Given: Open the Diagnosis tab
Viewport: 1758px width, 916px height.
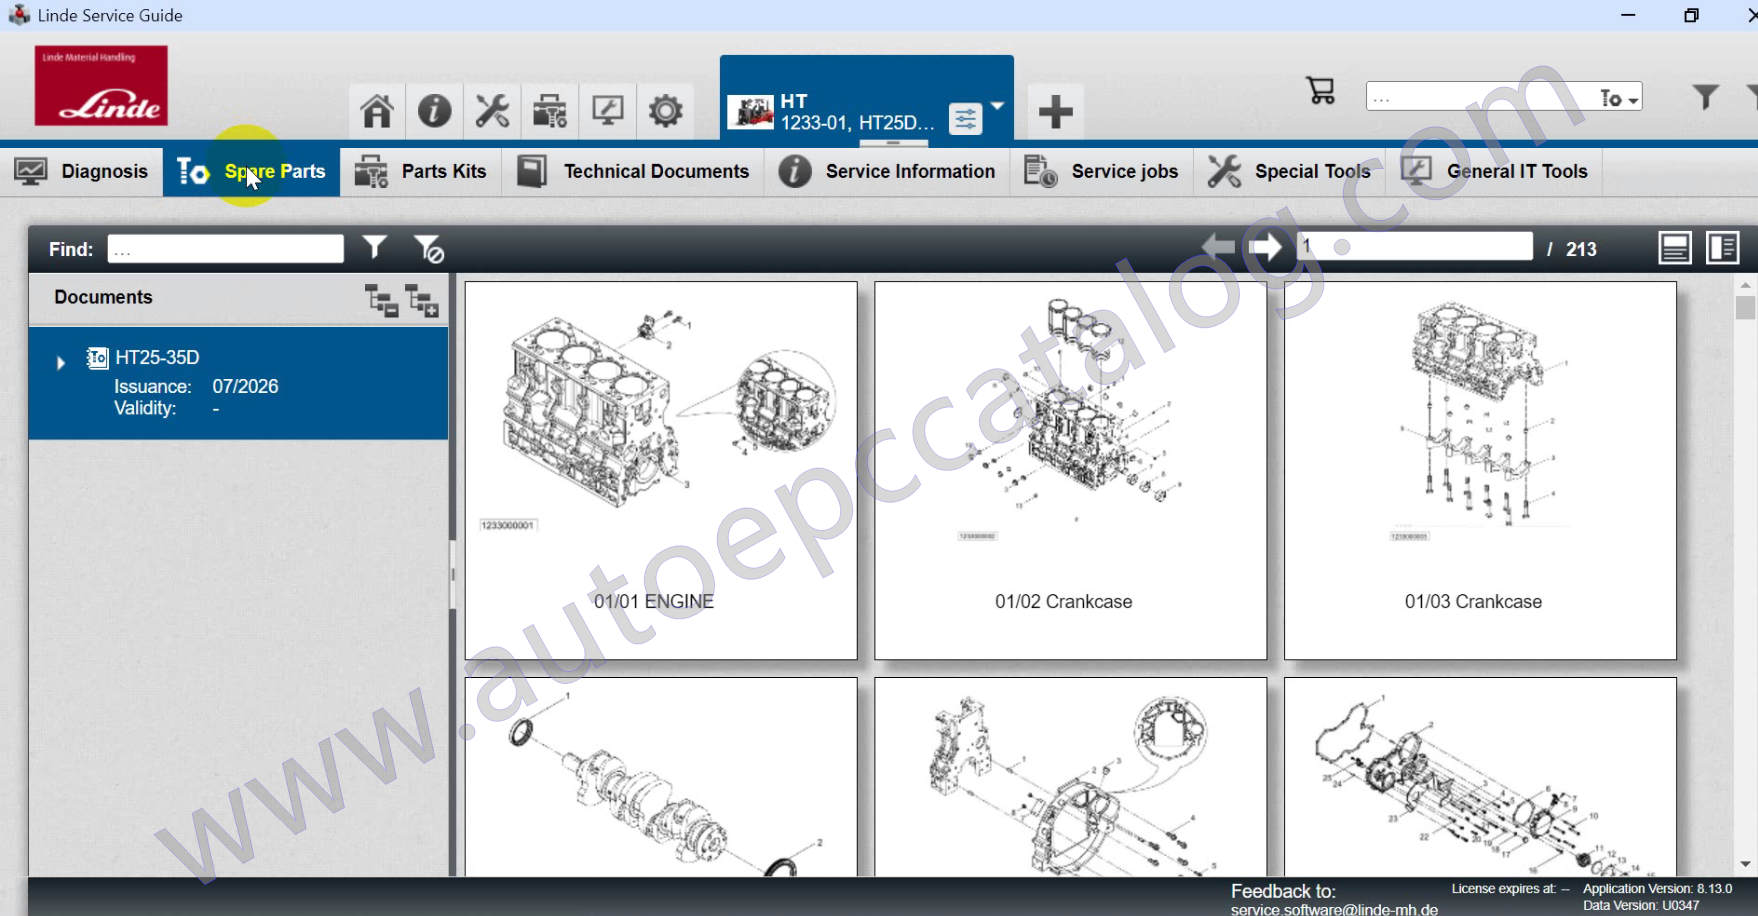Looking at the screenshot, I should (81, 171).
